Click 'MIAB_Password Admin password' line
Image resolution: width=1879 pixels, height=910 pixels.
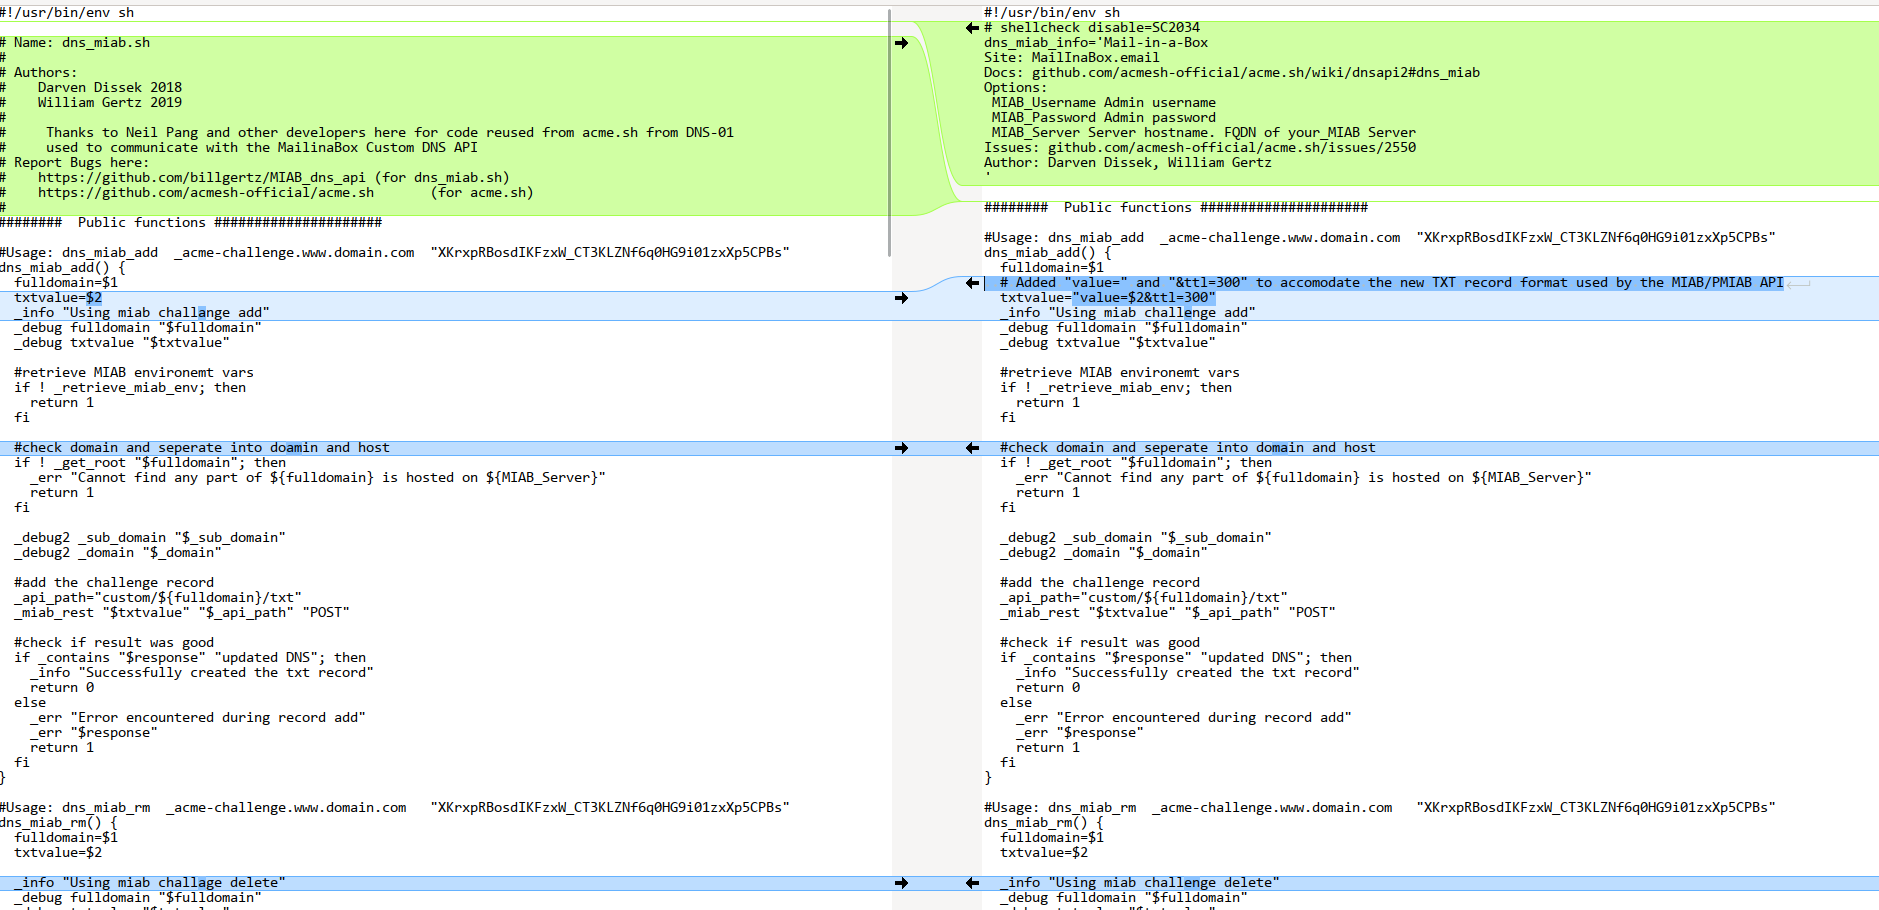pos(1104,118)
